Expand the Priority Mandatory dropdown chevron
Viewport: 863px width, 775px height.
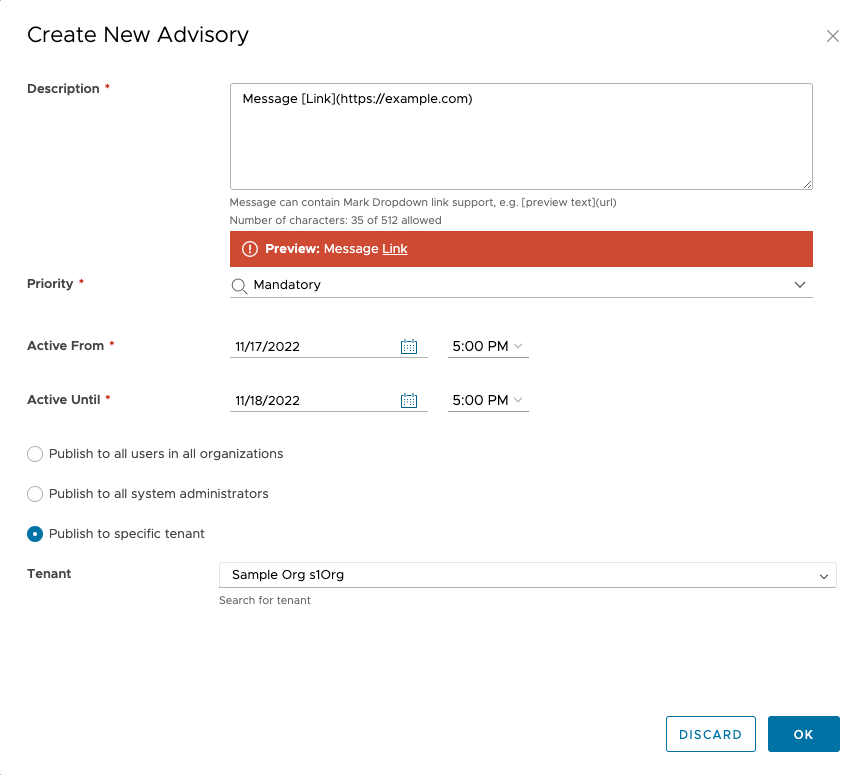point(799,285)
